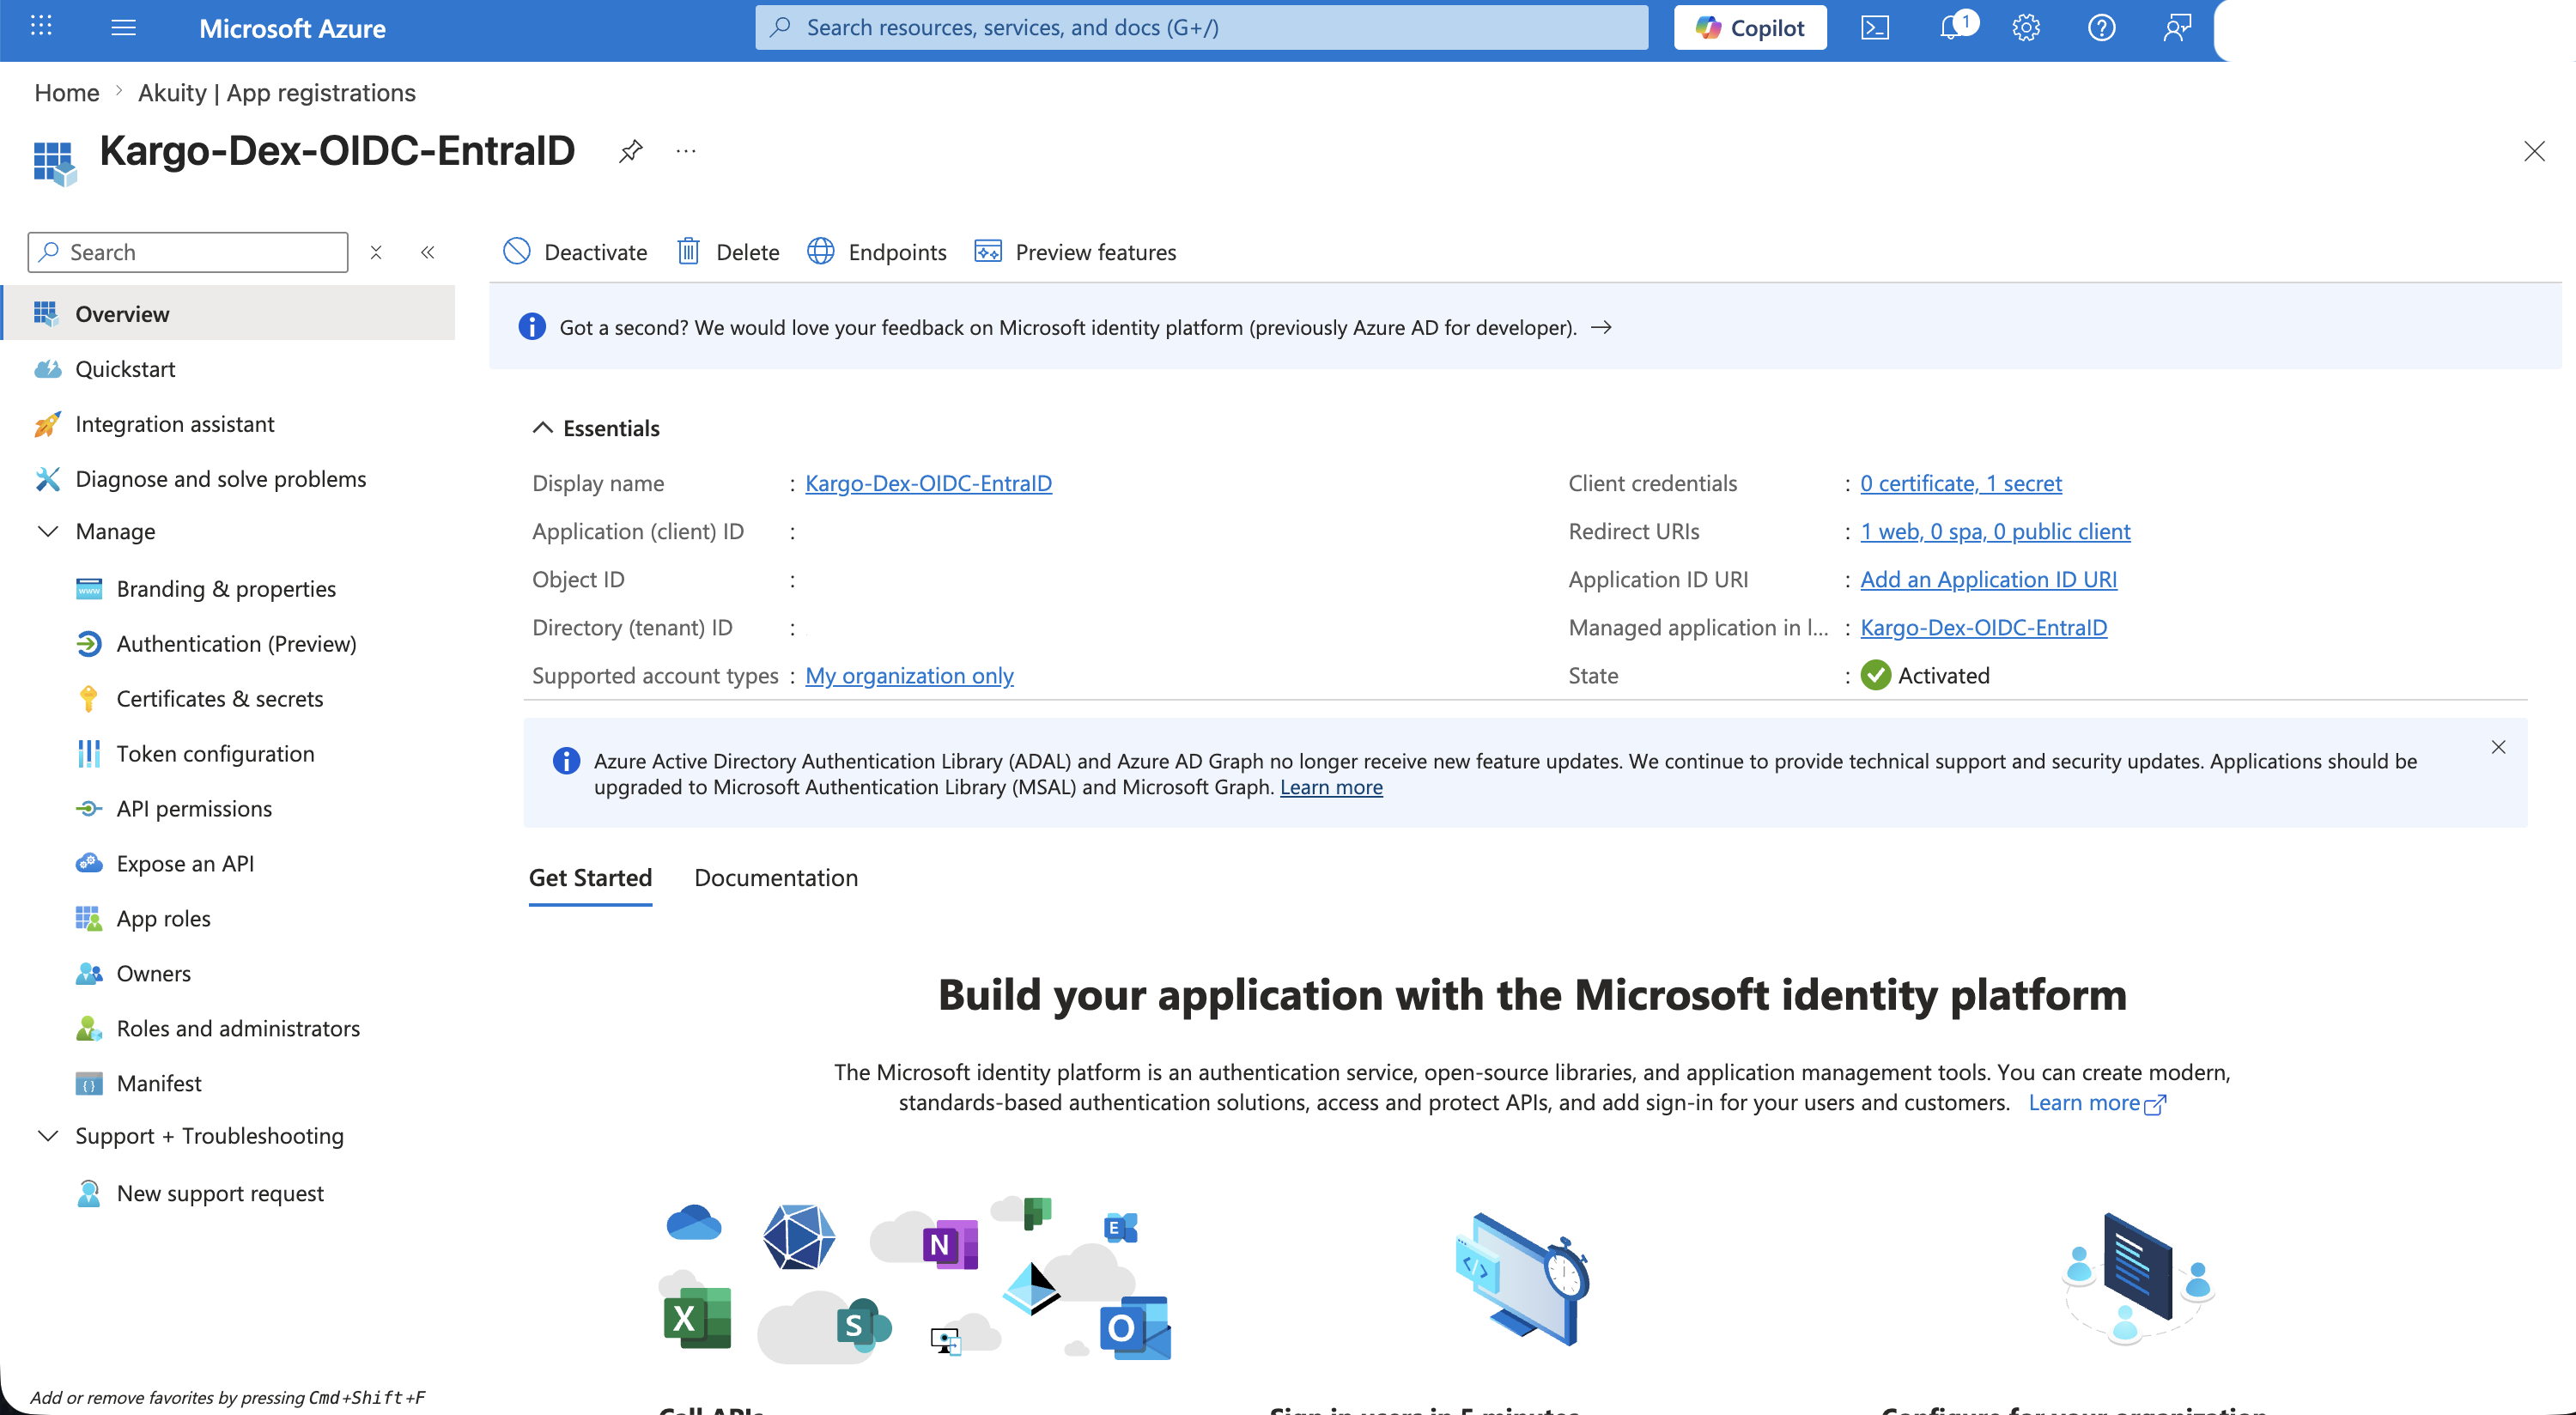Screen dimensions: 2576x1415
Task: Dismiss the ADAL notice banner
Action: click(x=2498, y=747)
